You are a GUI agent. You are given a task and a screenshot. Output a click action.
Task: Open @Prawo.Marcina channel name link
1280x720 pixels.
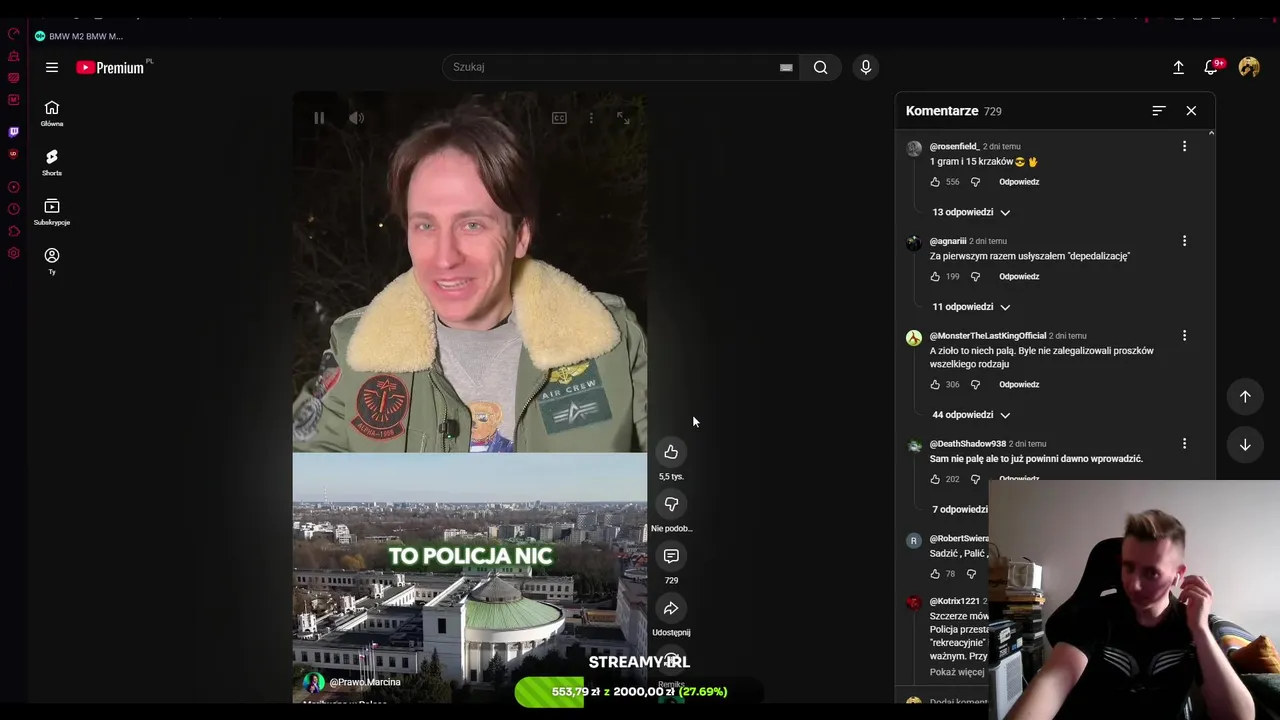coord(365,682)
